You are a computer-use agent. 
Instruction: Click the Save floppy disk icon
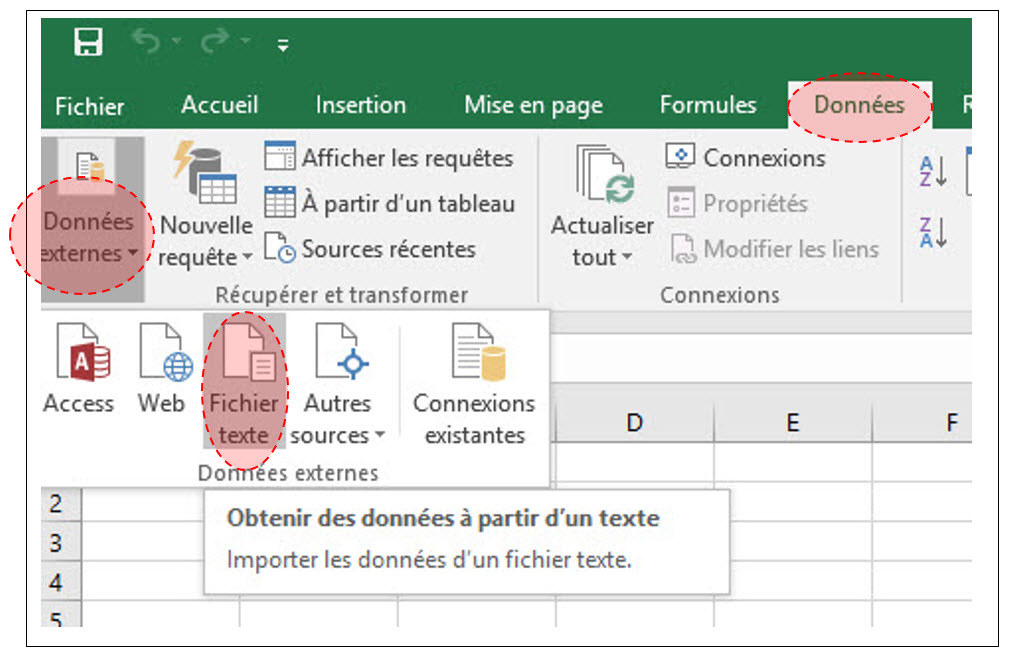point(89,43)
